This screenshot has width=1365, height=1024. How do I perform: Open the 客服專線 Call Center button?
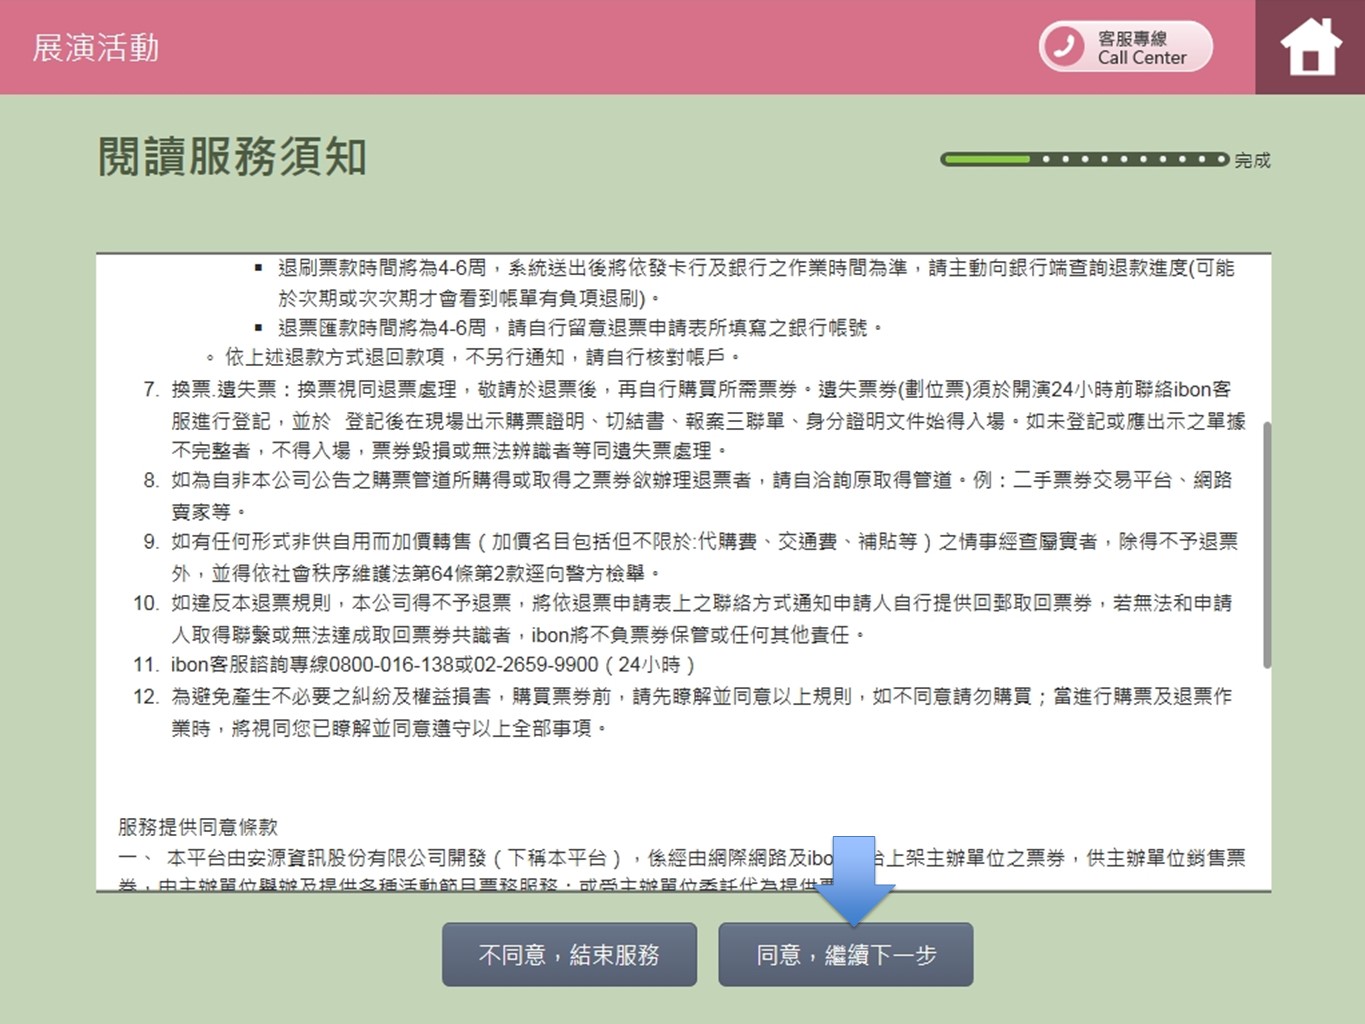tap(1126, 46)
